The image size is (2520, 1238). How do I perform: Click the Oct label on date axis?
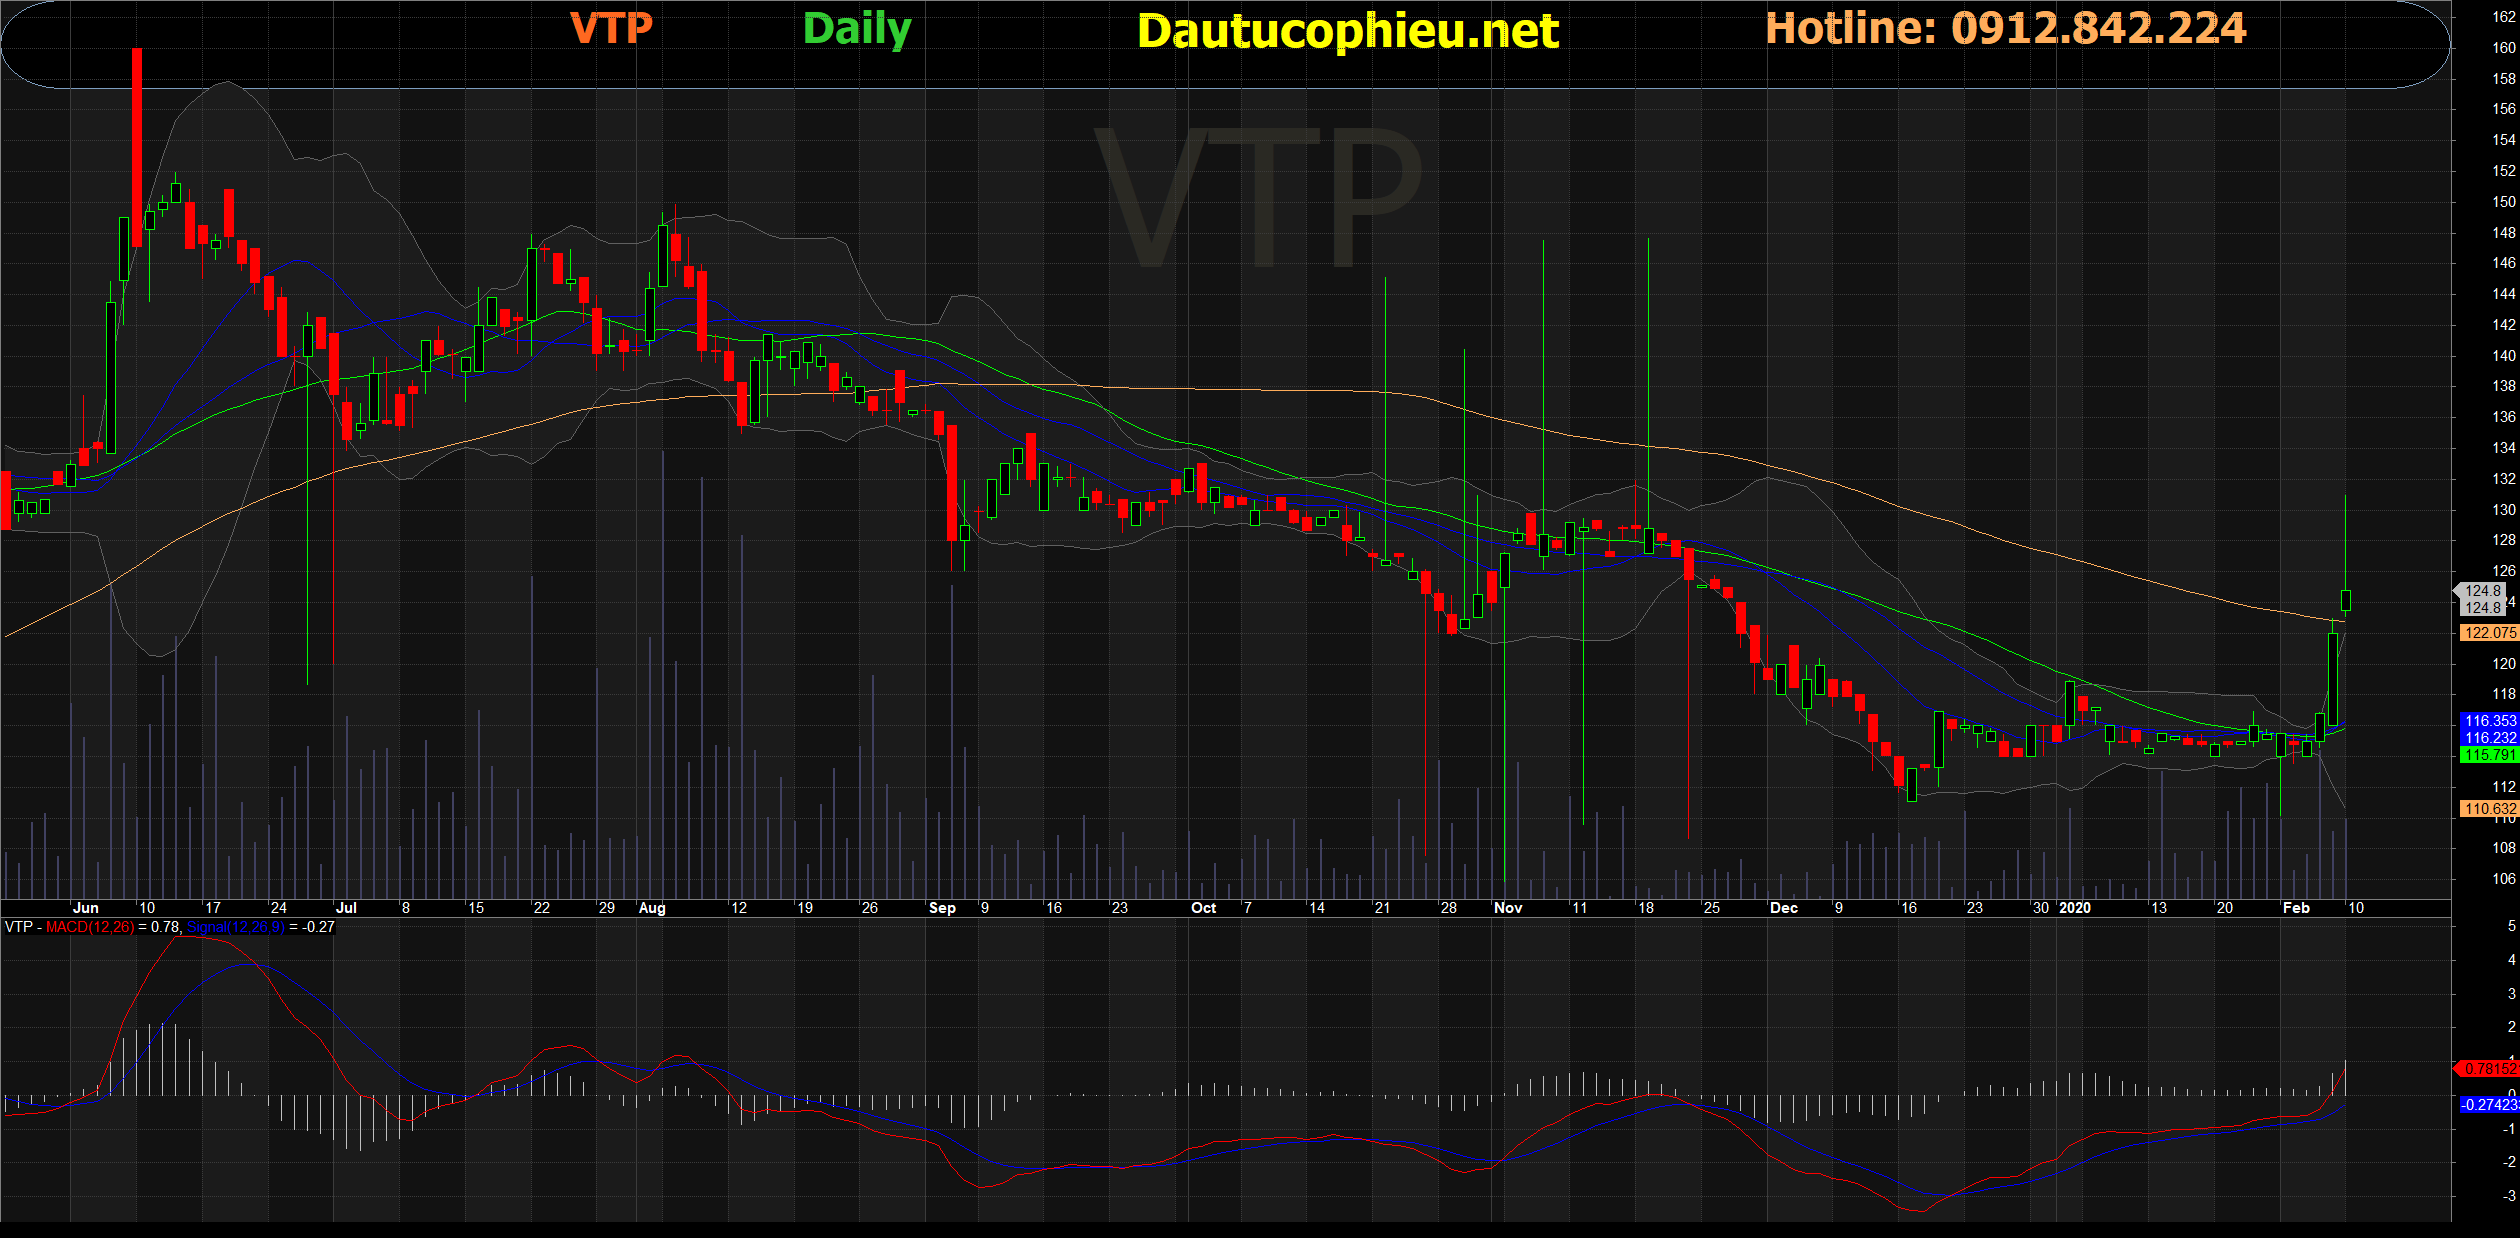[x=1204, y=908]
